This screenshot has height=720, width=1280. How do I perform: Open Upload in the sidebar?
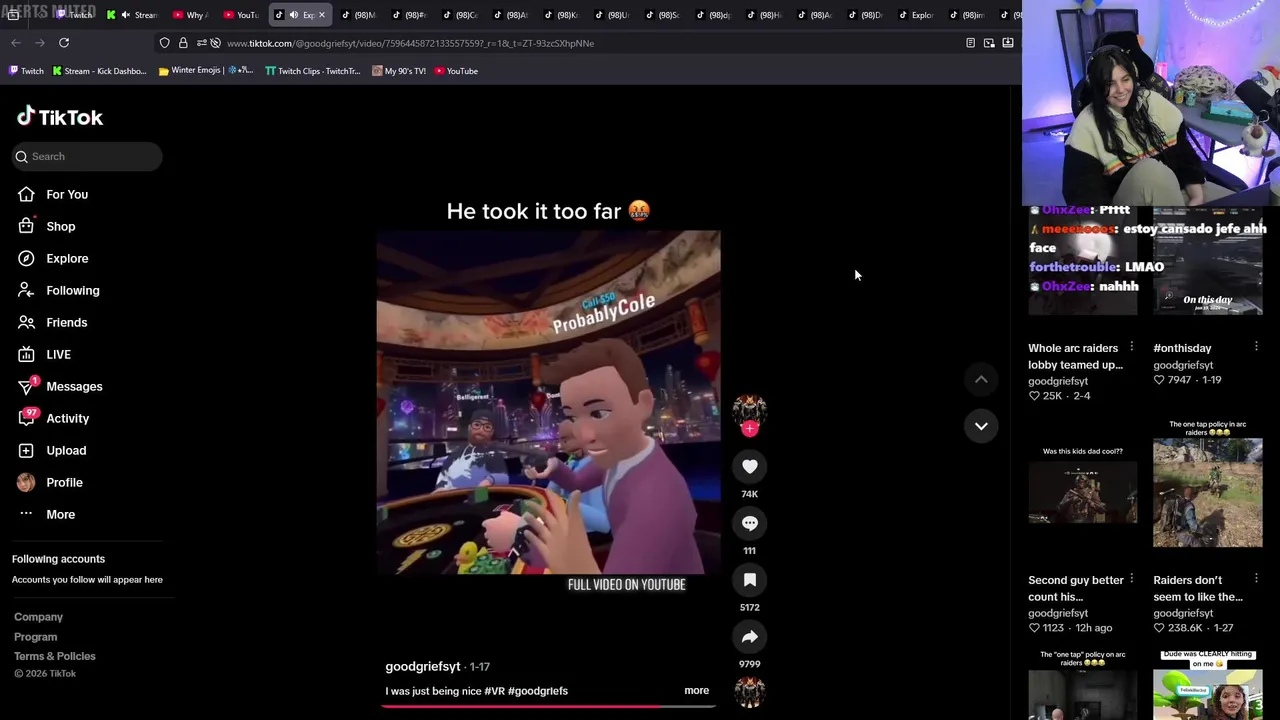[66, 450]
